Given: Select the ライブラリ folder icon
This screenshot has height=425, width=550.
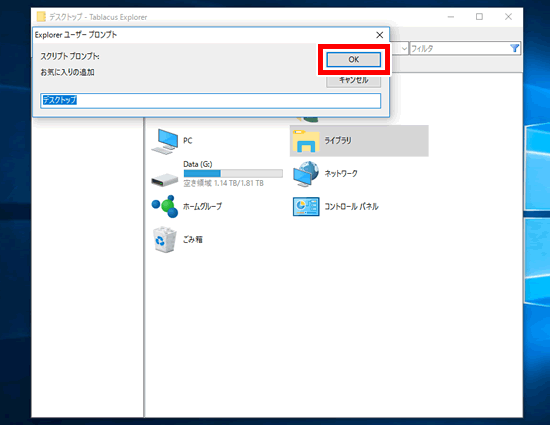Looking at the screenshot, I should [x=306, y=141].
